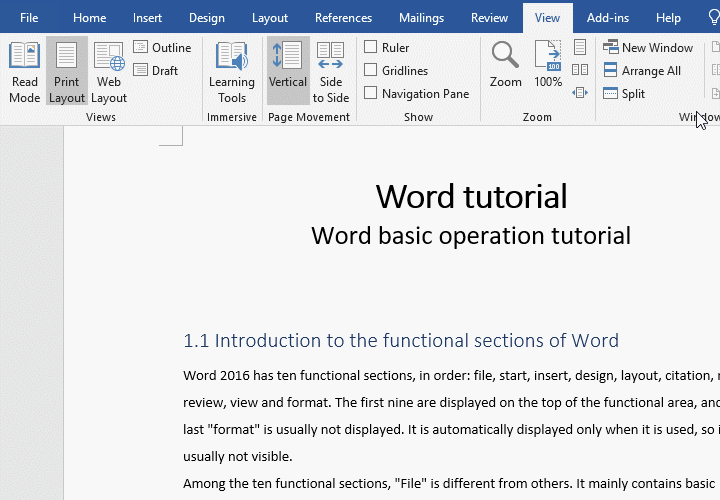Click the One Page zoom icon
720x500 pixels.
pyautogui.click(x=580, y=47)
